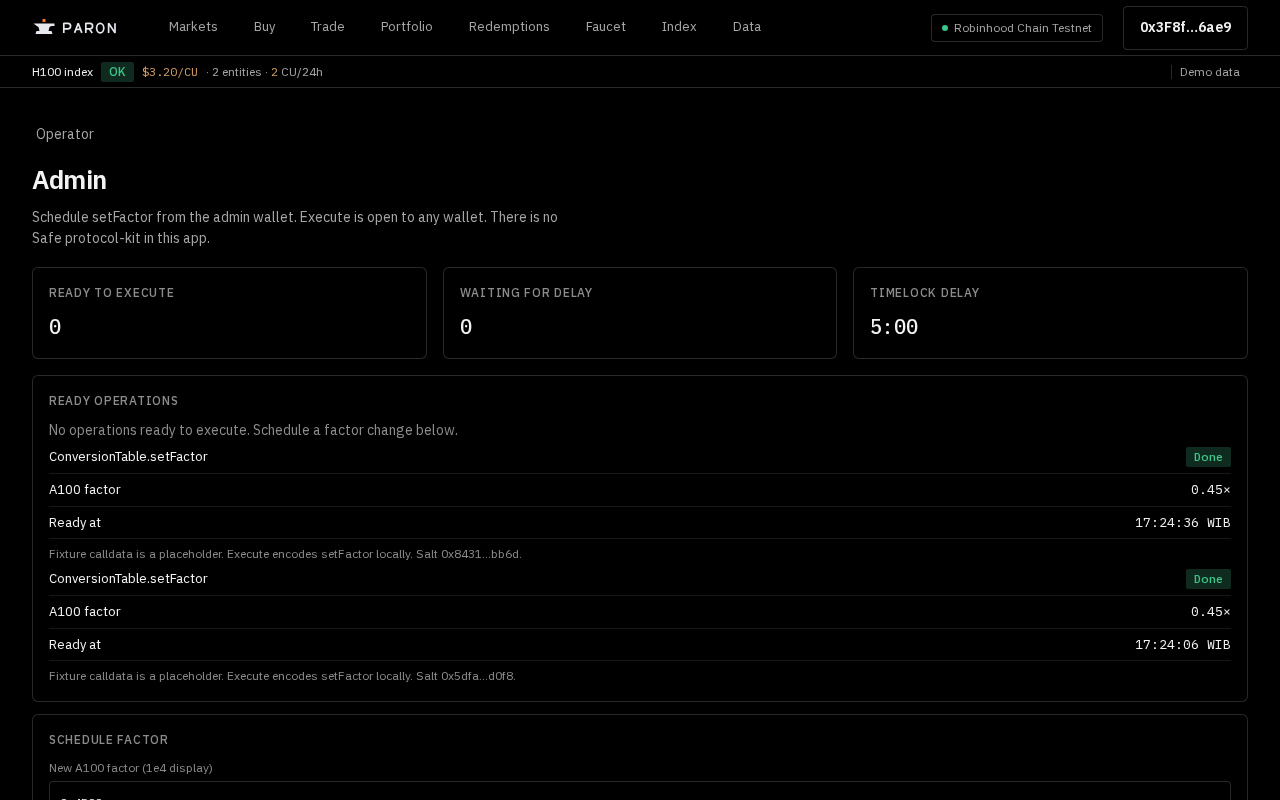Click the 17:24:06 WIB ready time
The width and height of the screenshot is (1280, 800).
tap(1183, 645)
